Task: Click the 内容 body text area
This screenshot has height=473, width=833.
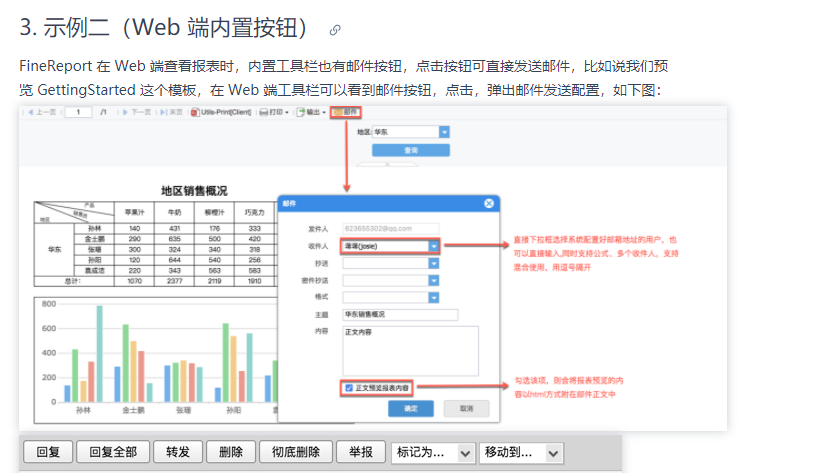Action: (x=410, y=351)
